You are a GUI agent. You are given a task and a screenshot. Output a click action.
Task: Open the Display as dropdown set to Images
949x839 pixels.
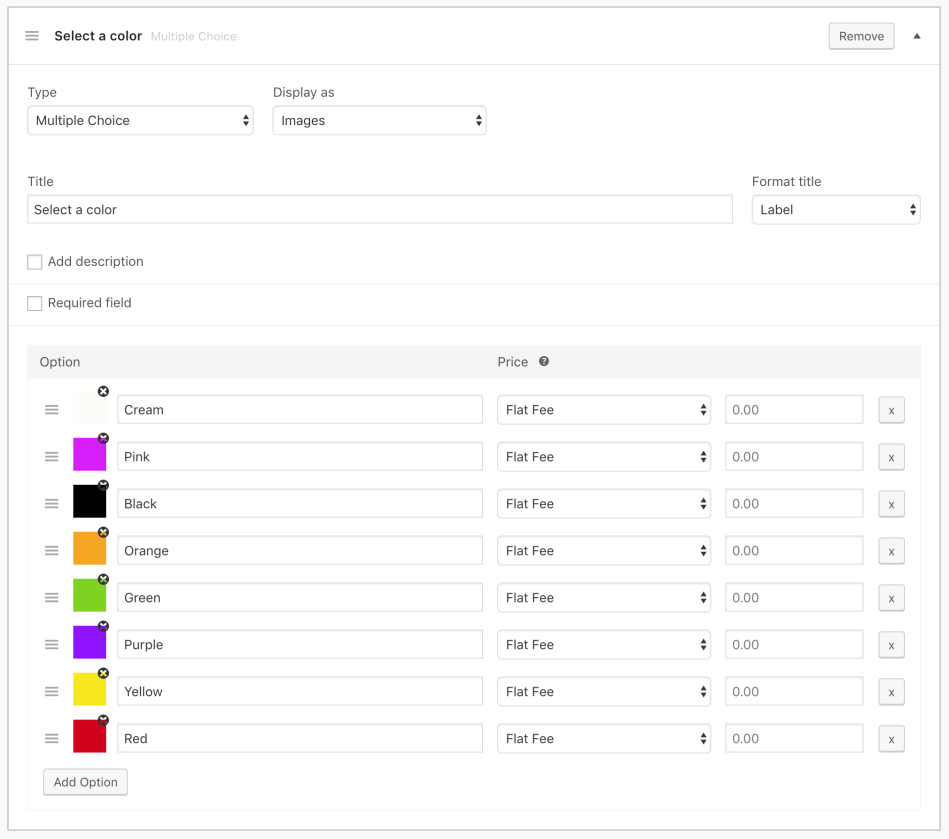pos(379,121)
